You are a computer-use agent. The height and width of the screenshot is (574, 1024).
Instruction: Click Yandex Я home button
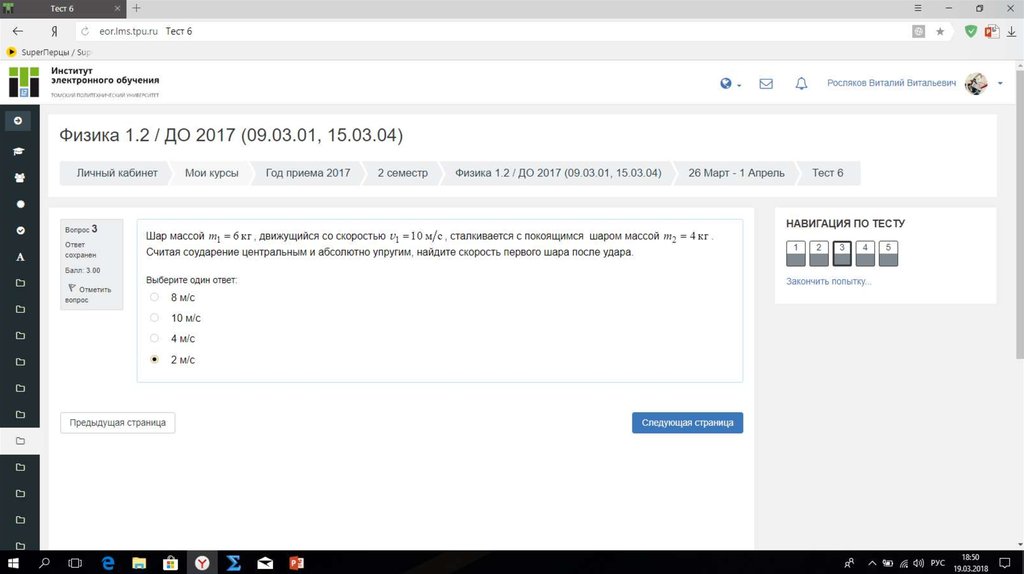(54, 31)
